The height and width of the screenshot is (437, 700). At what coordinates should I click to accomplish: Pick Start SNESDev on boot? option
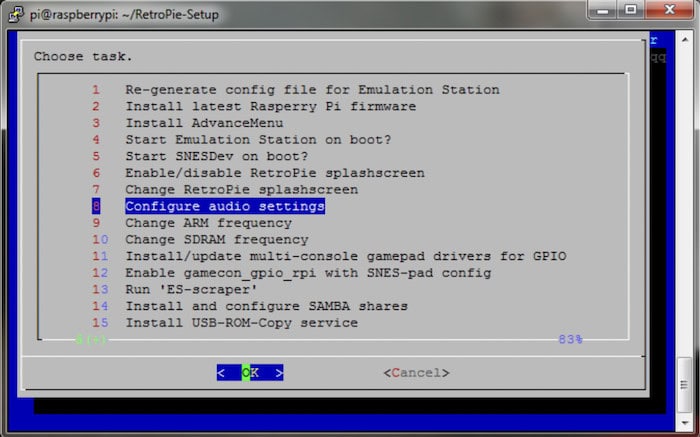tap(200, 156)
